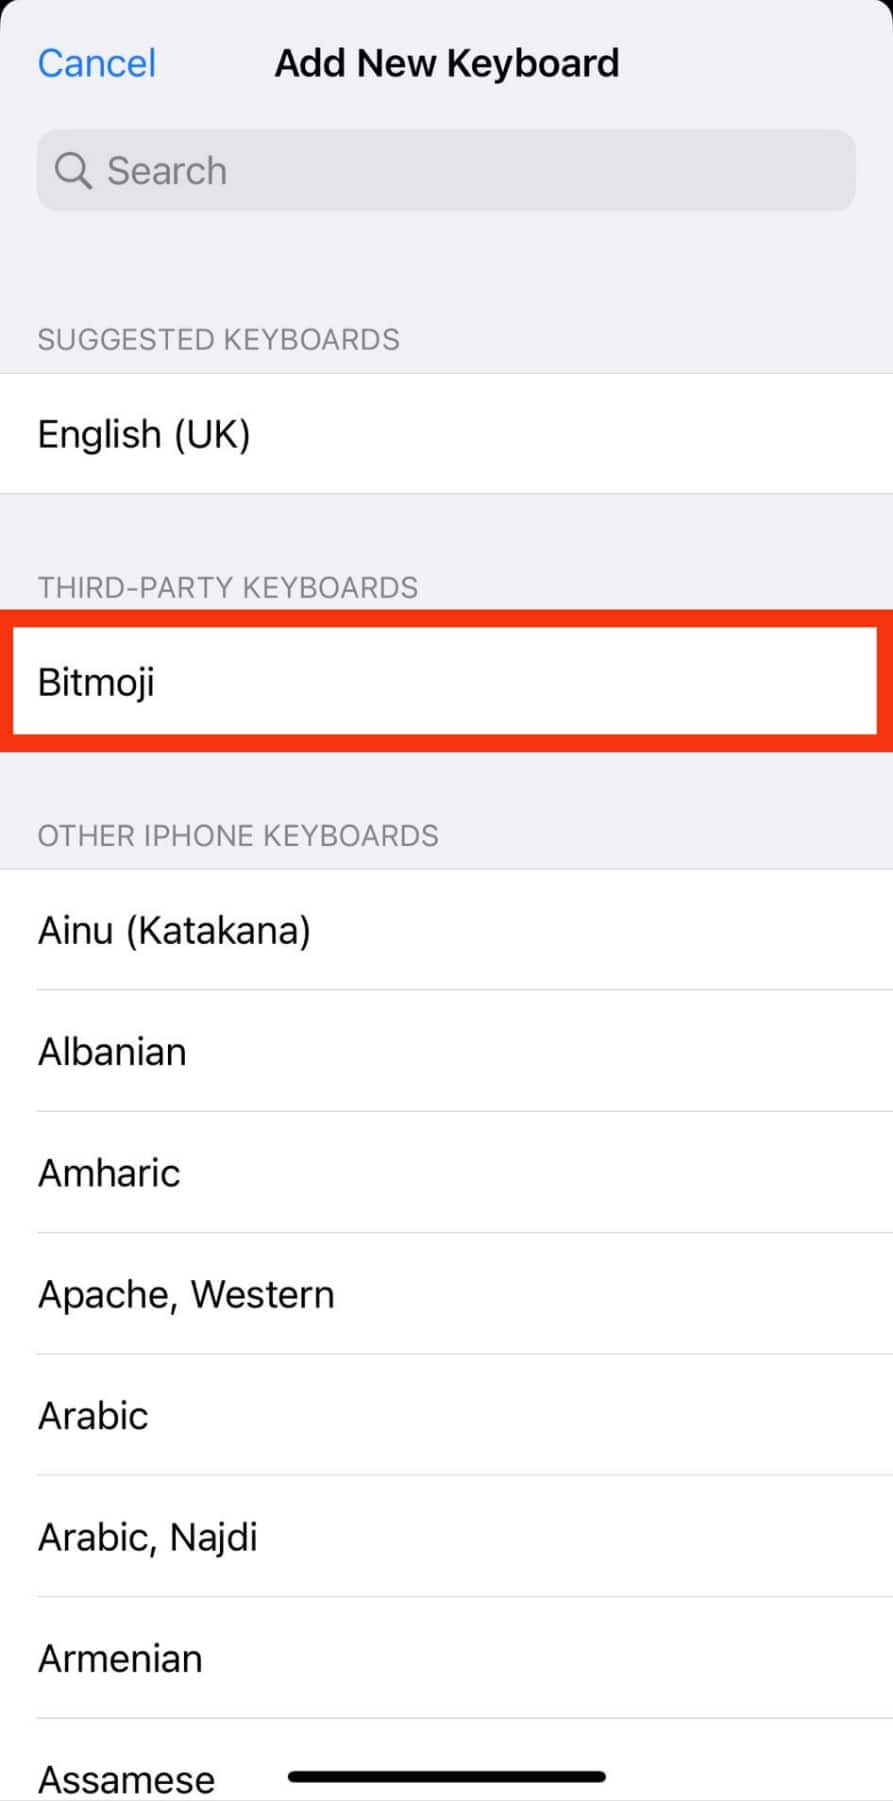Select the Ainu (Katakana) keyboard
This screenshot has height=1801, width=893.
tap(446, 930)
